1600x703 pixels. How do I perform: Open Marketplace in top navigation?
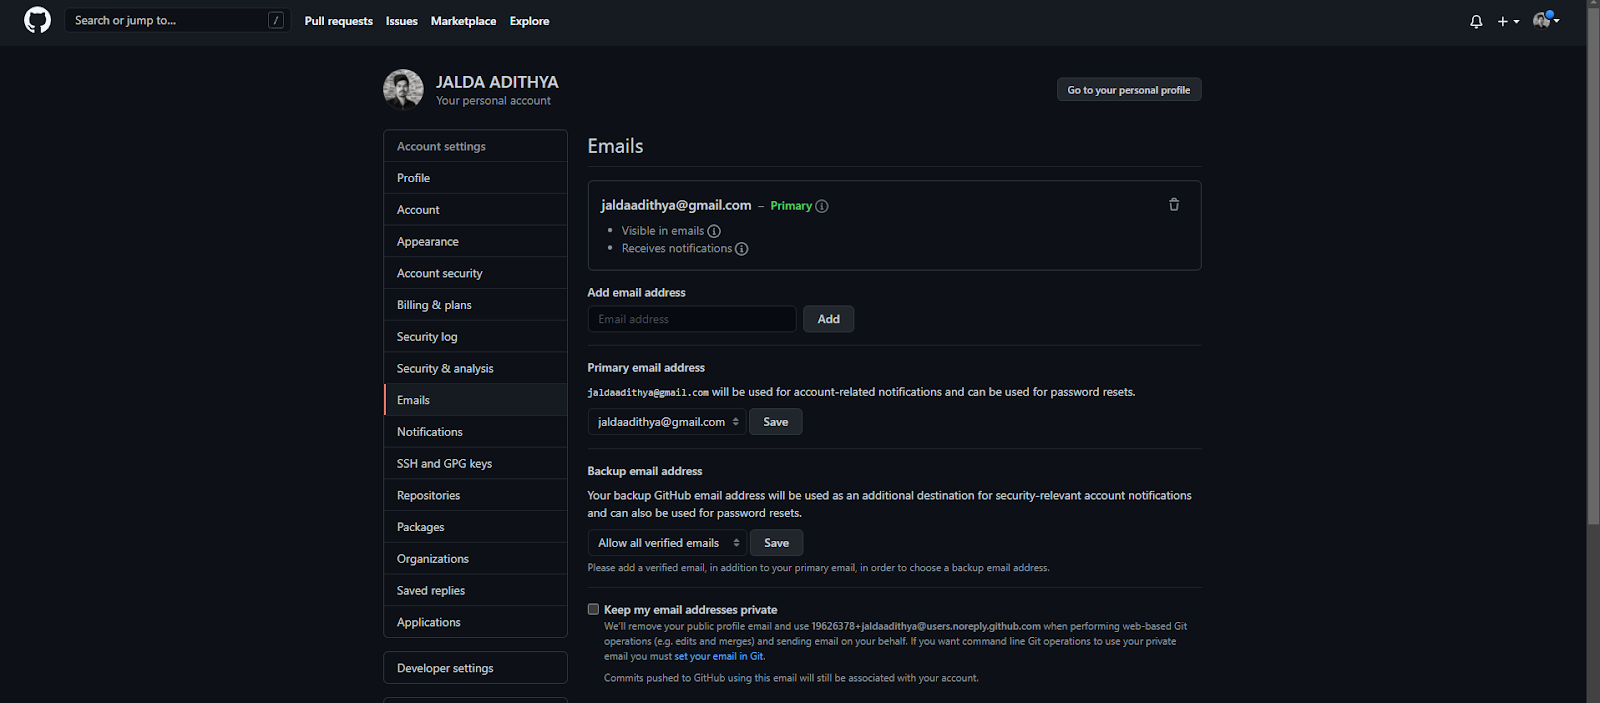click(463, 21)
